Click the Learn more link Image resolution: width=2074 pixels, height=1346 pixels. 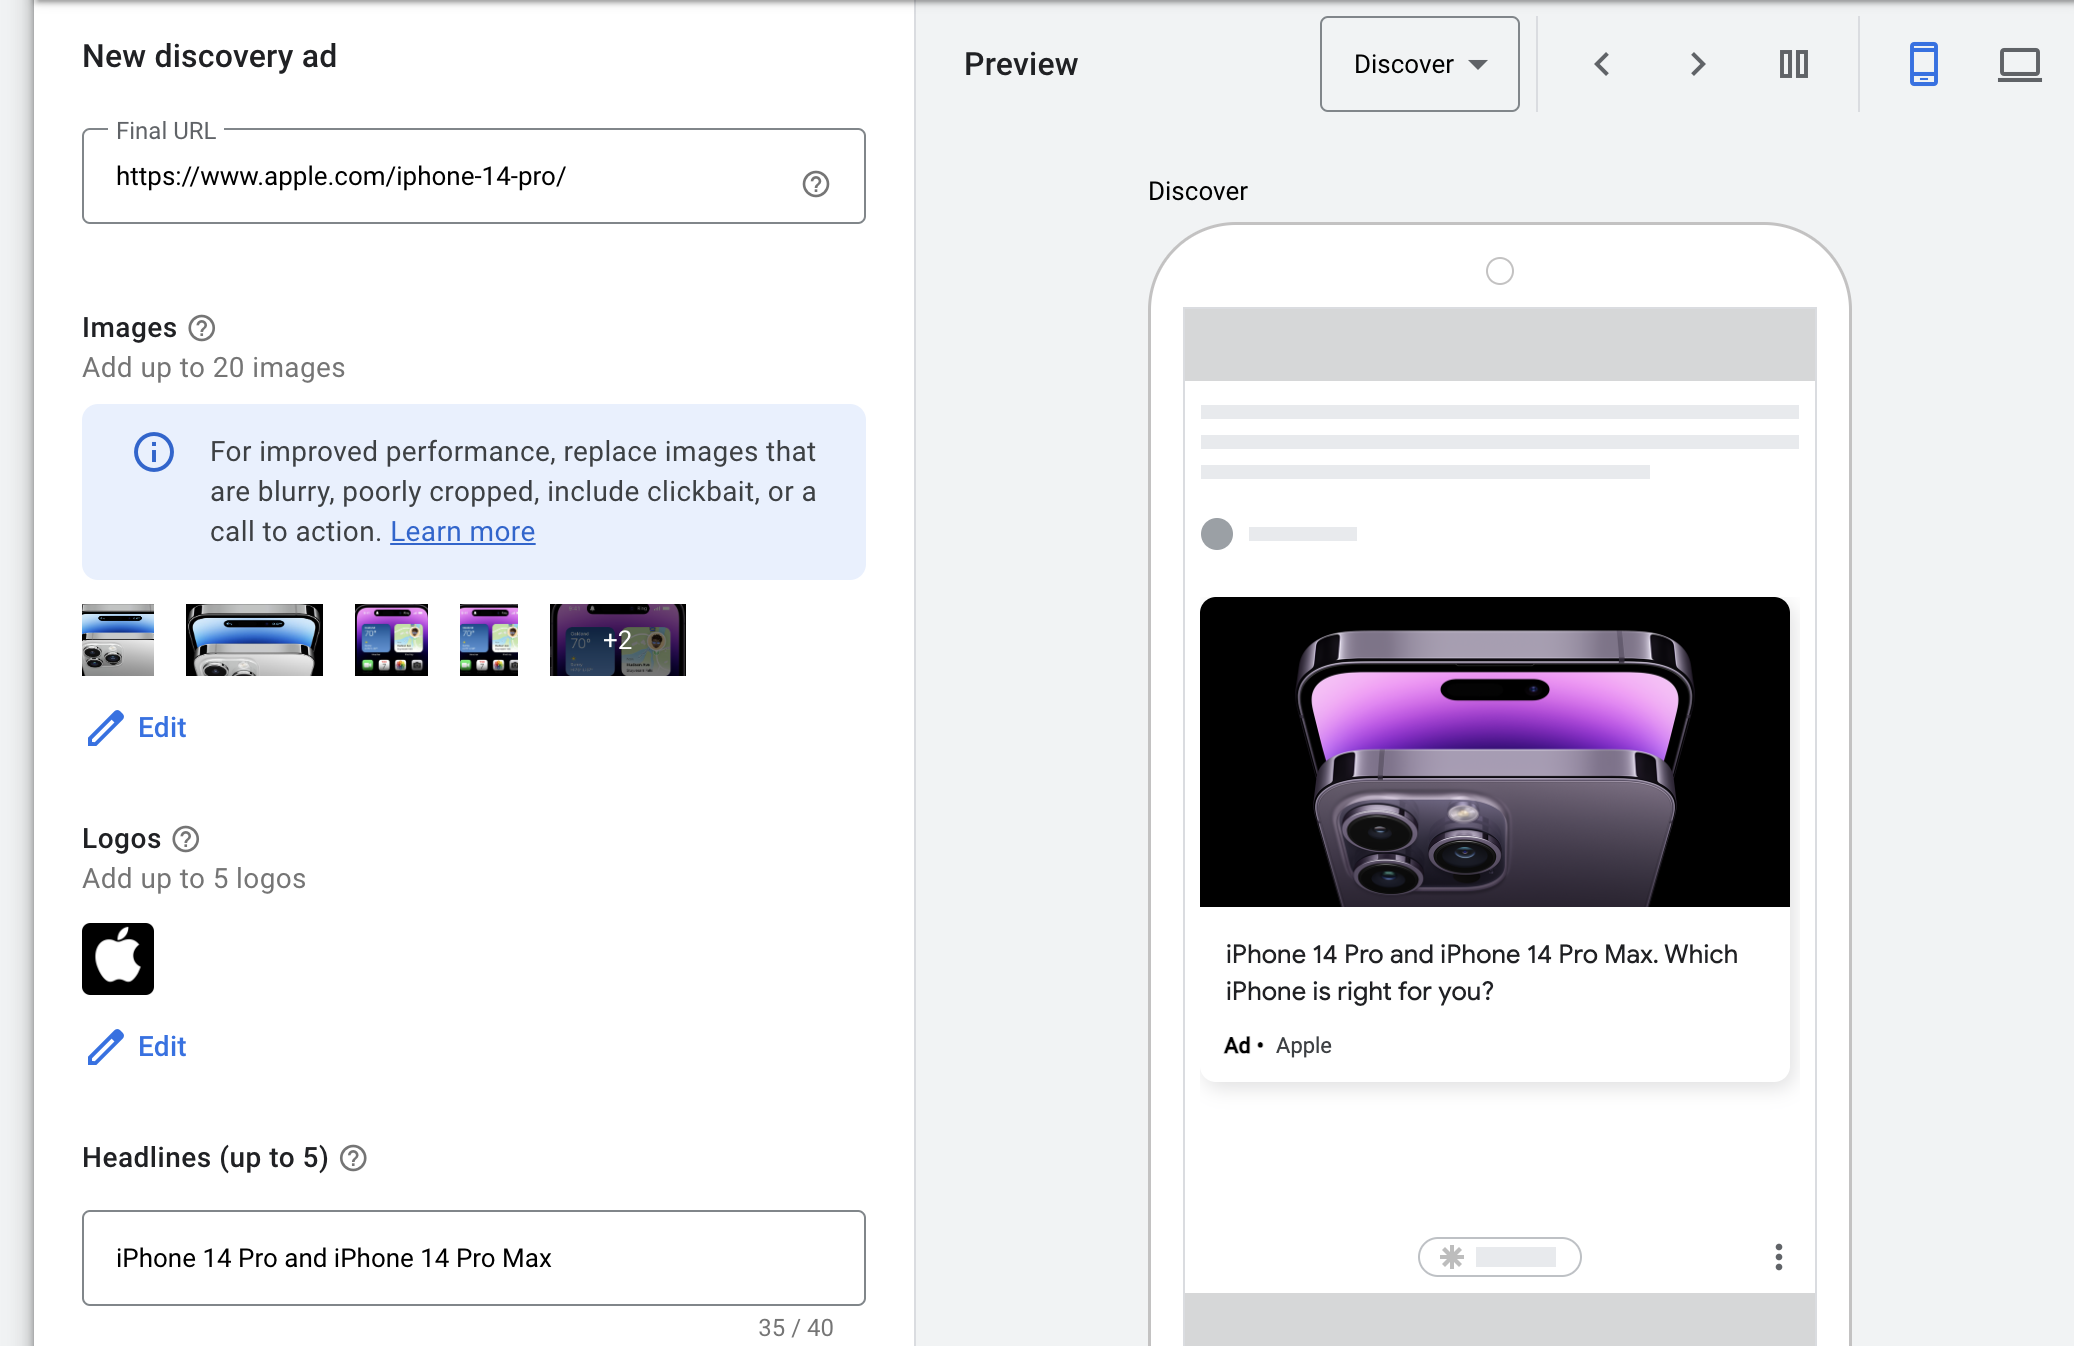[462, 532]
